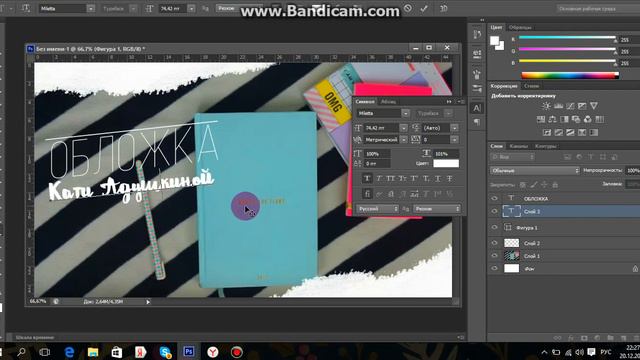Open leading (Авто) dropdown
The width and height of the screenshot is (640, 360).
pos(454,128)
